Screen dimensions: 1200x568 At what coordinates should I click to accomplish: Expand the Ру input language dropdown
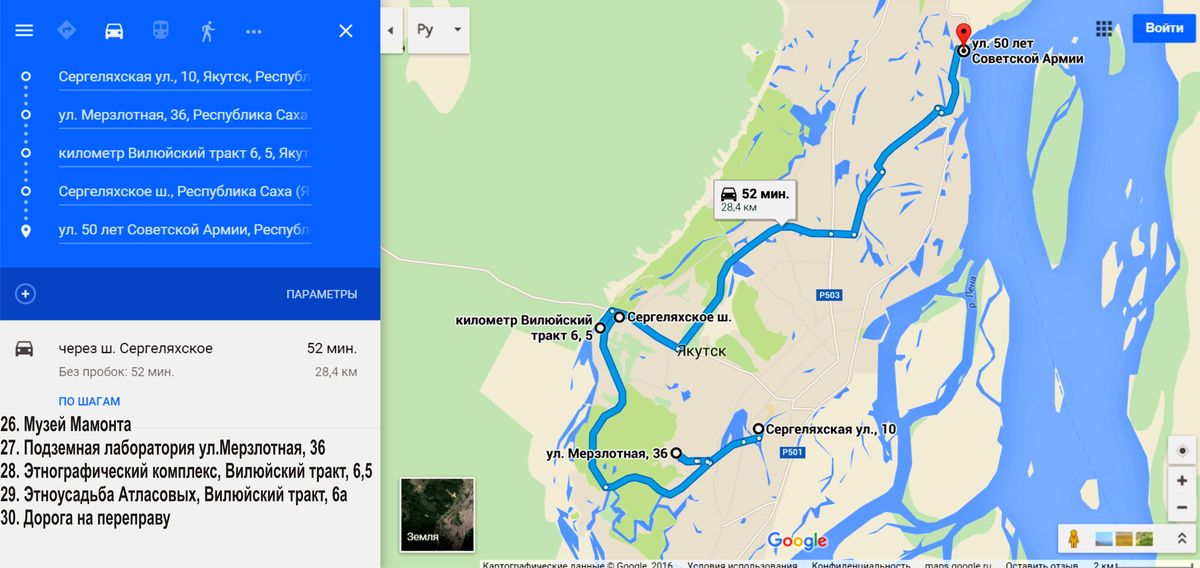(439, 30)
